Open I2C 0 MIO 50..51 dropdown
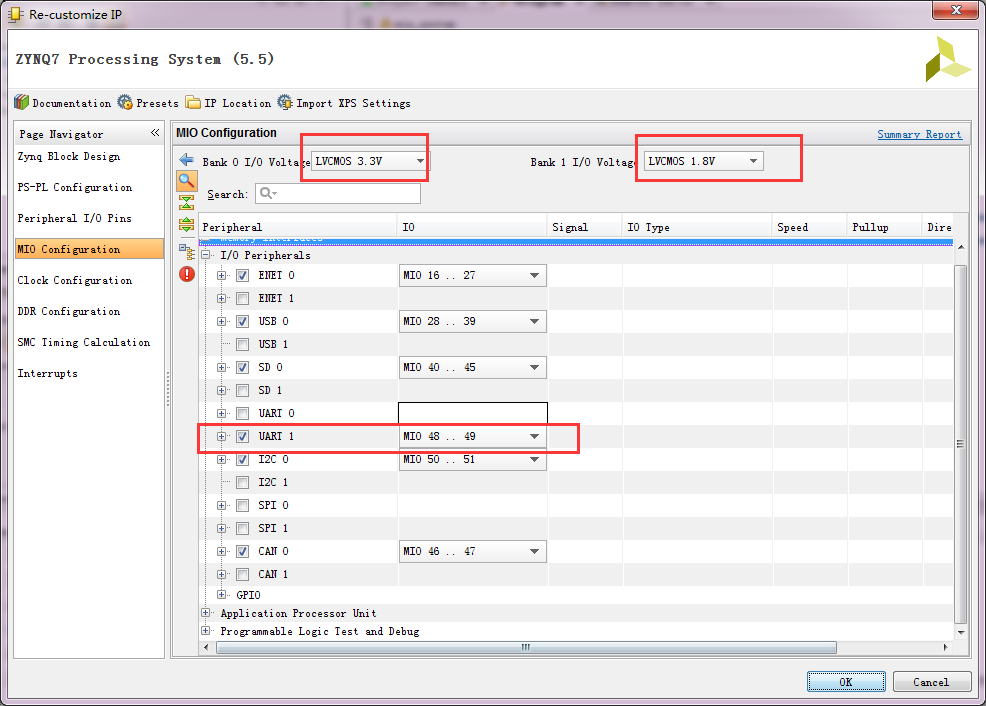Image resolution: width=986 pixels, height=706 pixels. tap(472, 460)
